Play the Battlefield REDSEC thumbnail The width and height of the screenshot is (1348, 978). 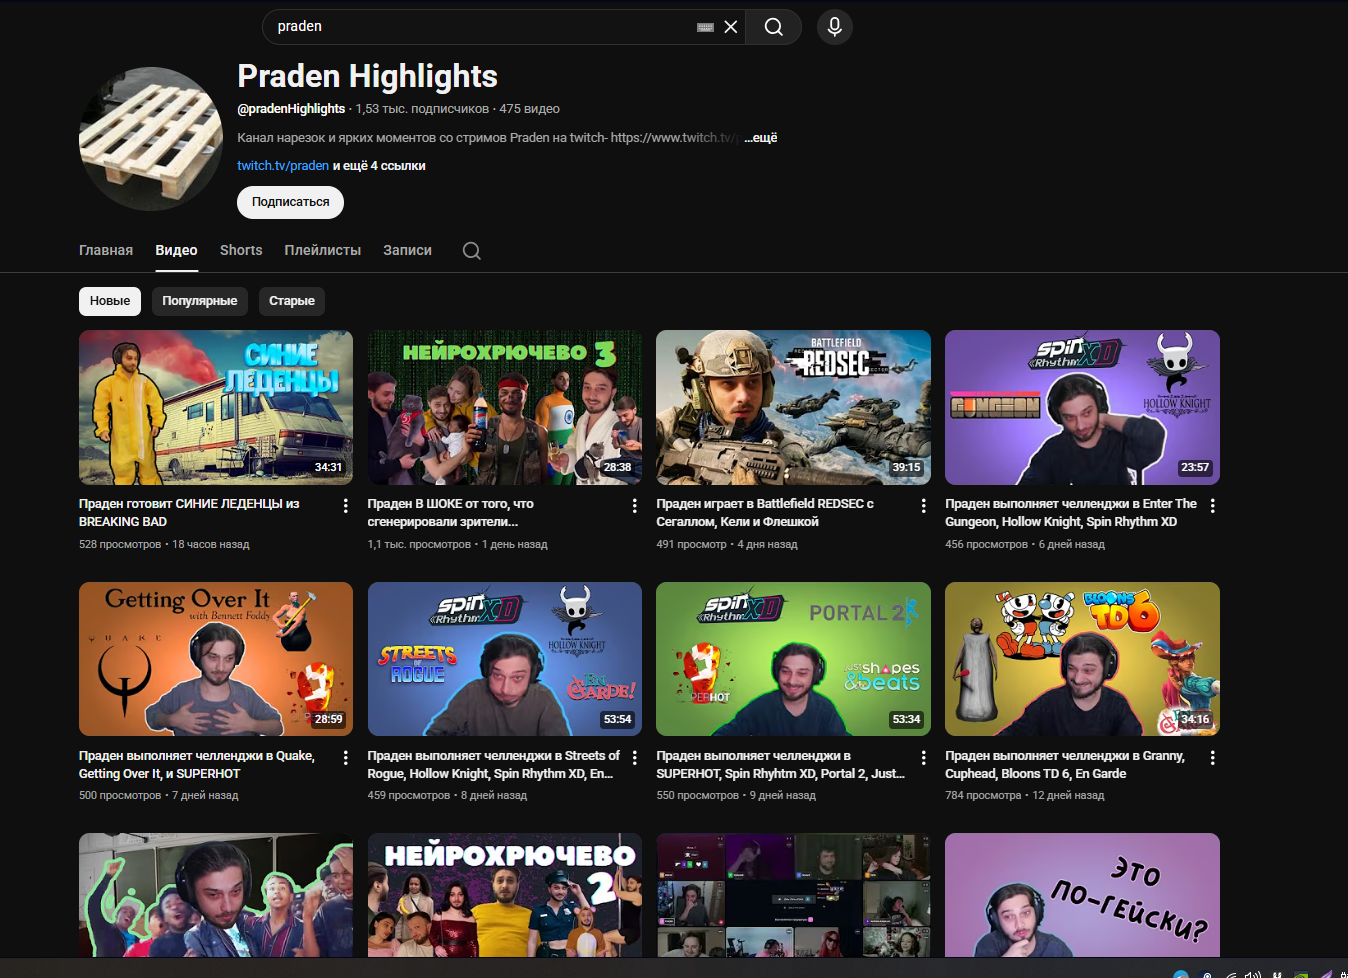click(793, 408)
